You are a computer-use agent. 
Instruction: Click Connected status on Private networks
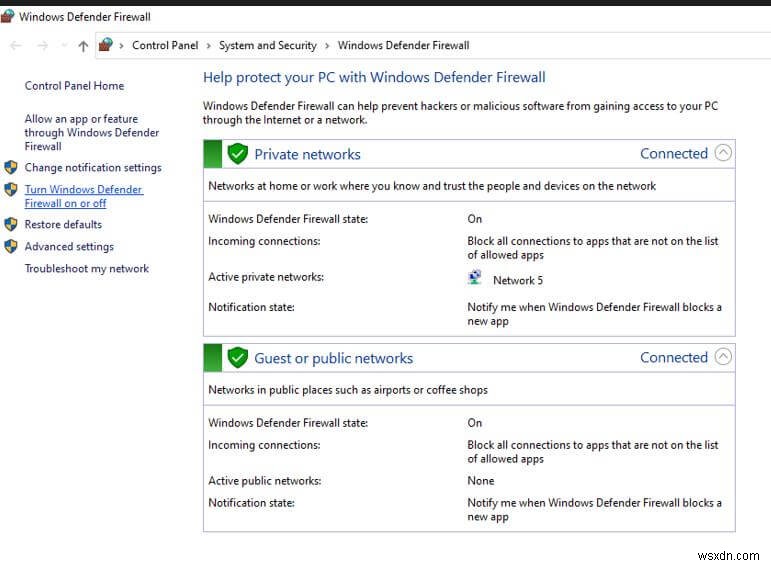click(x=674, y=153)
